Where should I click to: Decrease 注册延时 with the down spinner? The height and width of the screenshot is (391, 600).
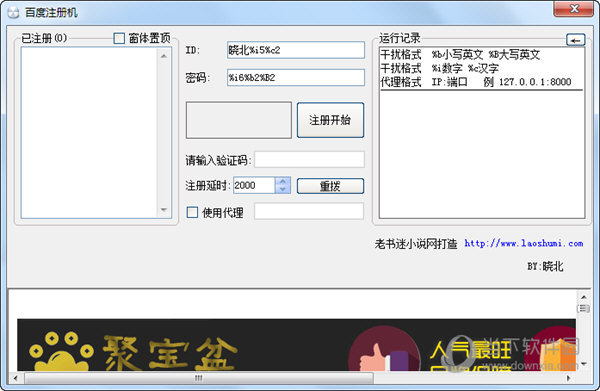[x=283, y=189]
